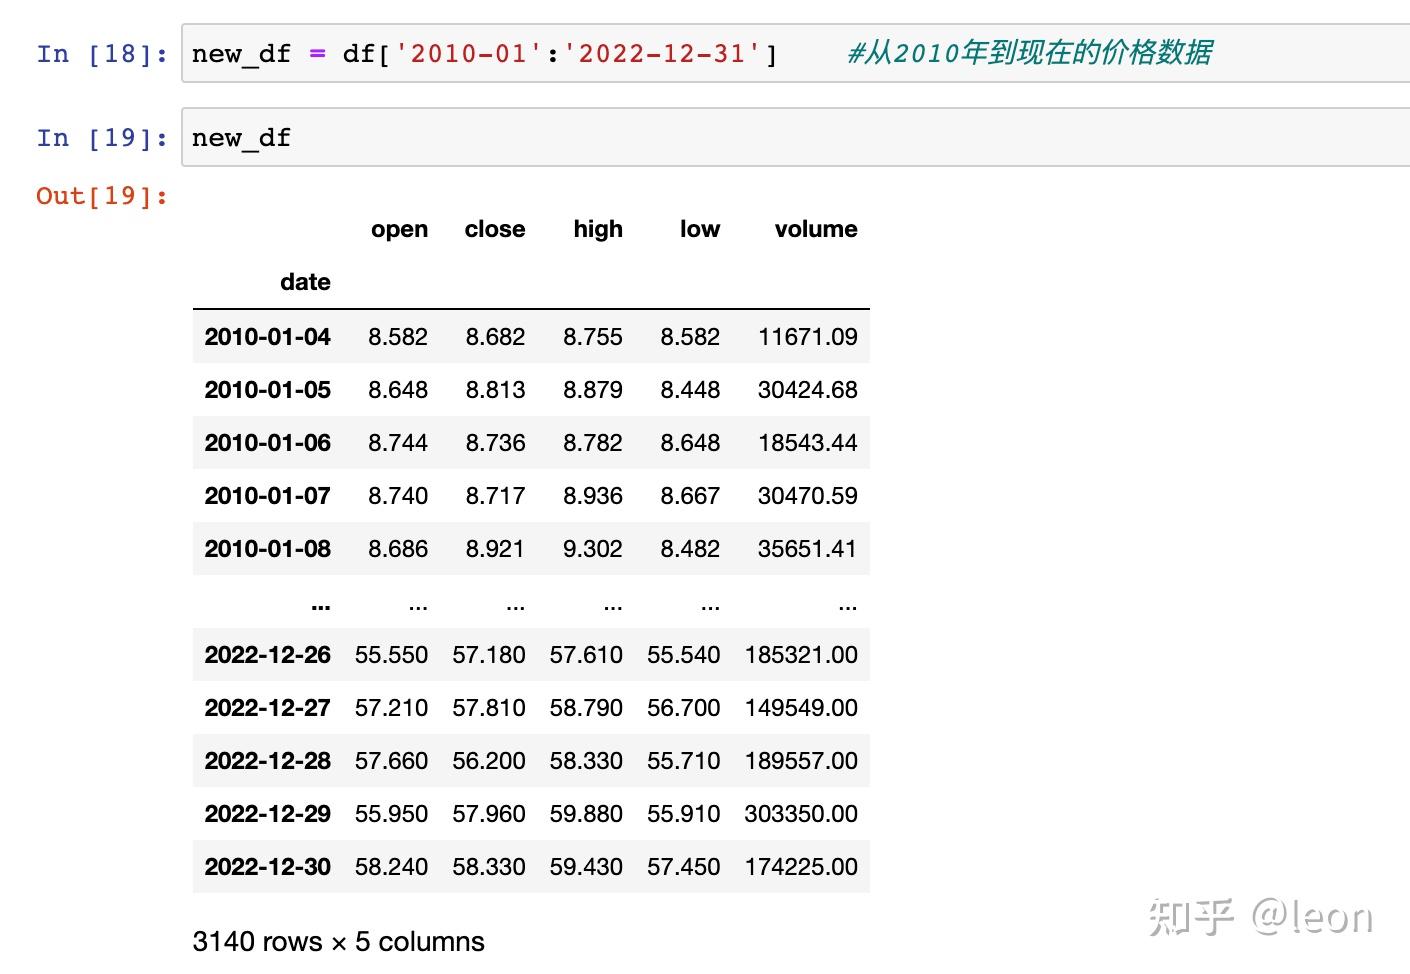The image size is (1410, 974).
Task: Click the 2022-12-30 row label
Action: 267,867
